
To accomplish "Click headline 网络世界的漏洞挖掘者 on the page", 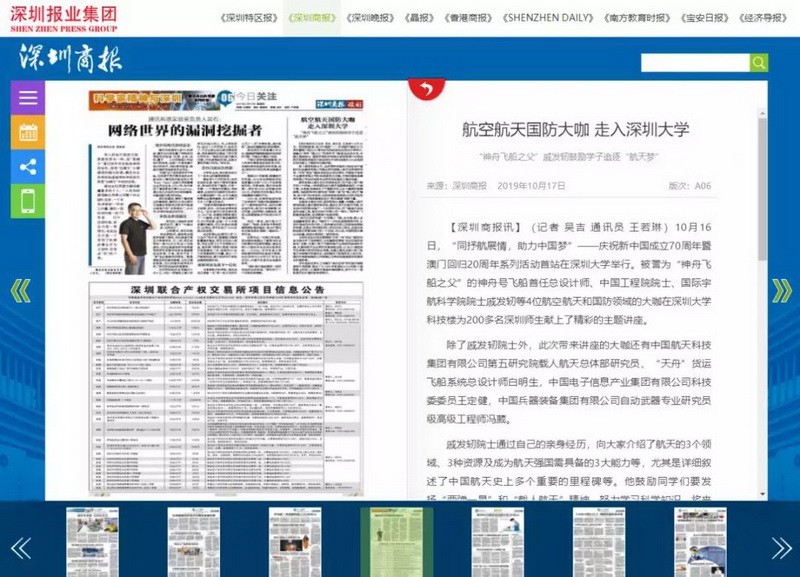I will point(184,131).
